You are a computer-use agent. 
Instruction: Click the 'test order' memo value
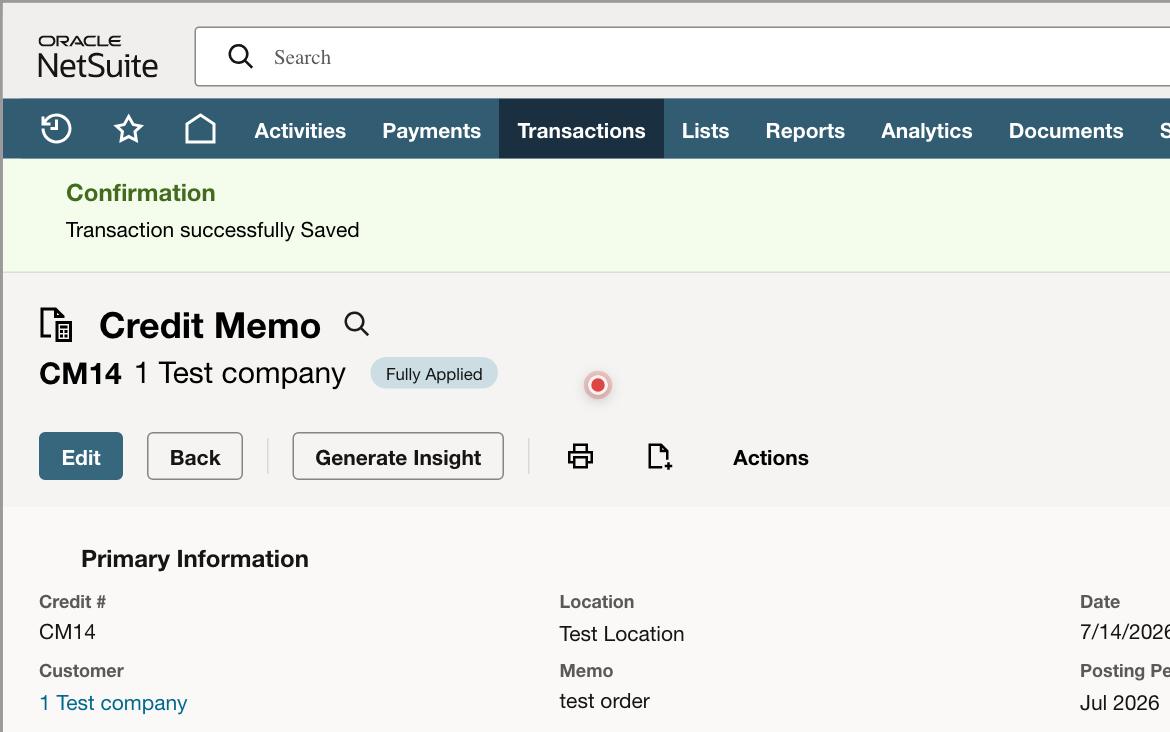click(x=604, y=701)
